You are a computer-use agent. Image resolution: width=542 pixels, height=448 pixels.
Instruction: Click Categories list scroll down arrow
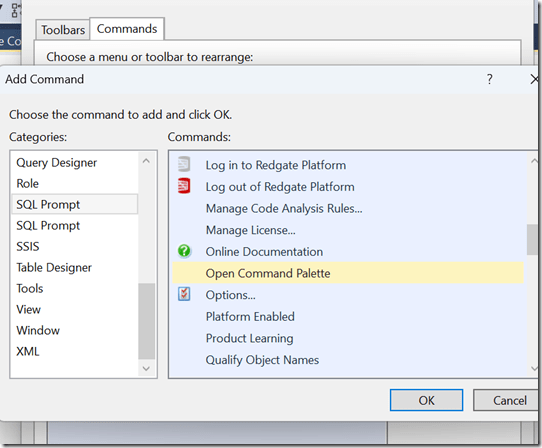click(146, 368)
